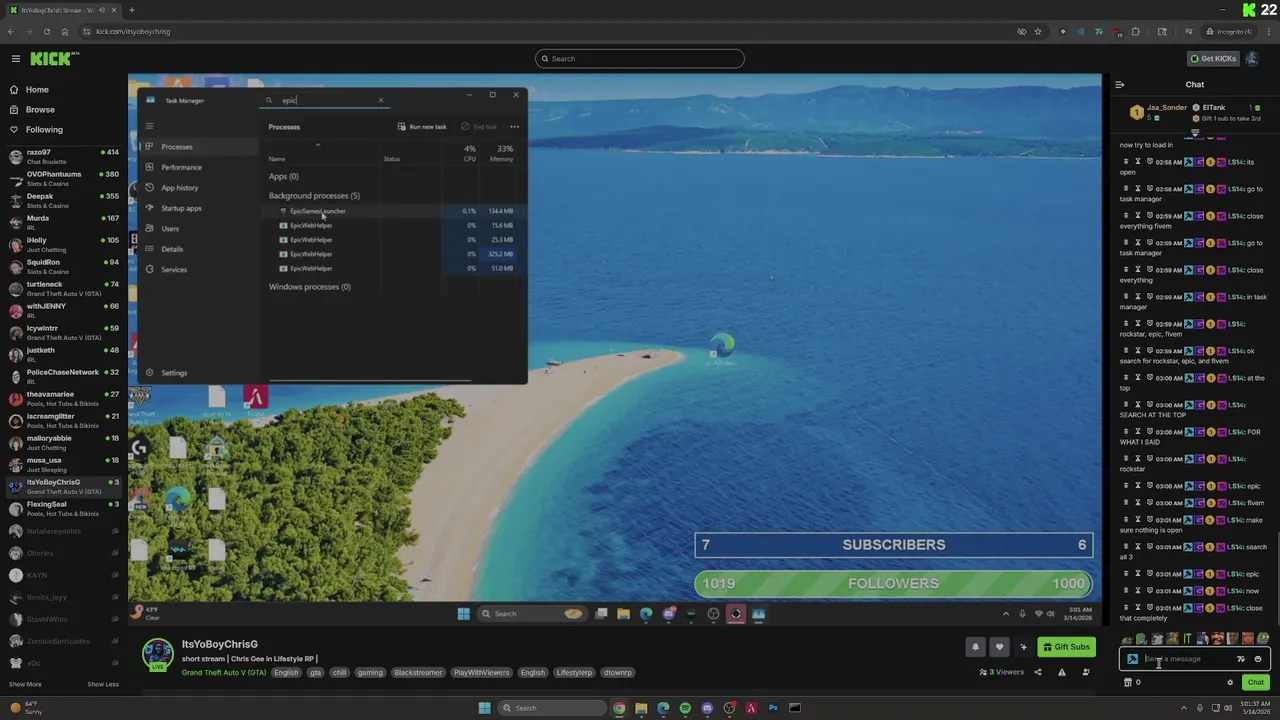Open chat settings with the gear icon
Image resolution: width=1280 pixels, height=720 pixels.
(x=1230, y=683)
